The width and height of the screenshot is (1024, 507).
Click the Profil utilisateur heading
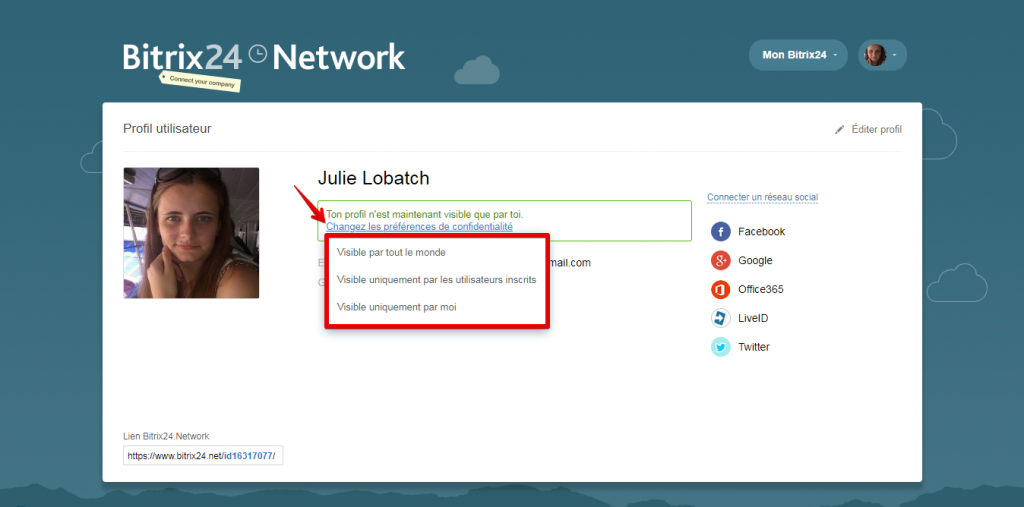167,129
